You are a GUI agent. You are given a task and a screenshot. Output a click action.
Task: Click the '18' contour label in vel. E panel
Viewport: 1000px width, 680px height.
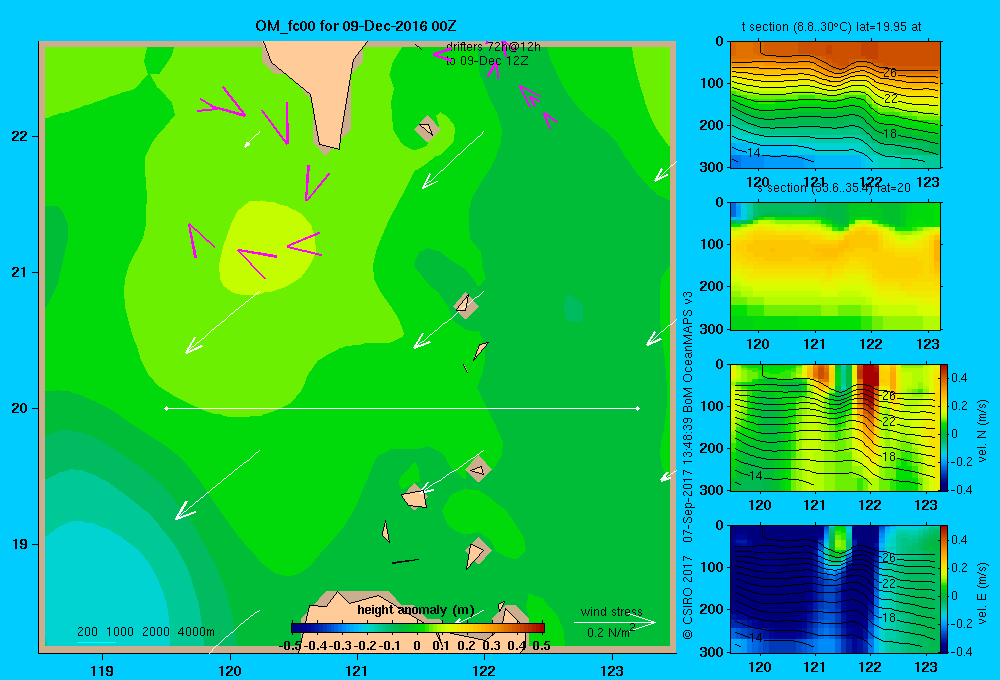click(x=889, y=617)
